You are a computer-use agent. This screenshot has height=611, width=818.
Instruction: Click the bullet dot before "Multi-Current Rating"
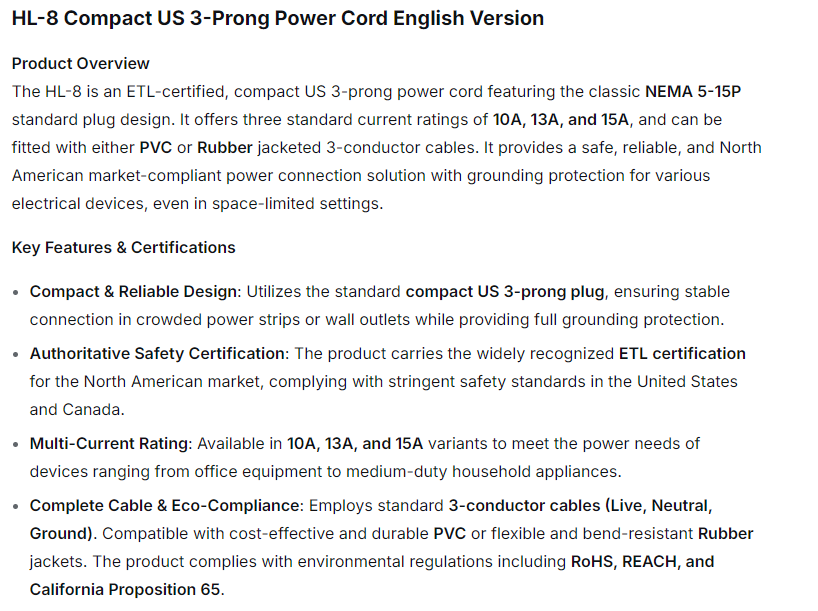click(x=14, y=444)
